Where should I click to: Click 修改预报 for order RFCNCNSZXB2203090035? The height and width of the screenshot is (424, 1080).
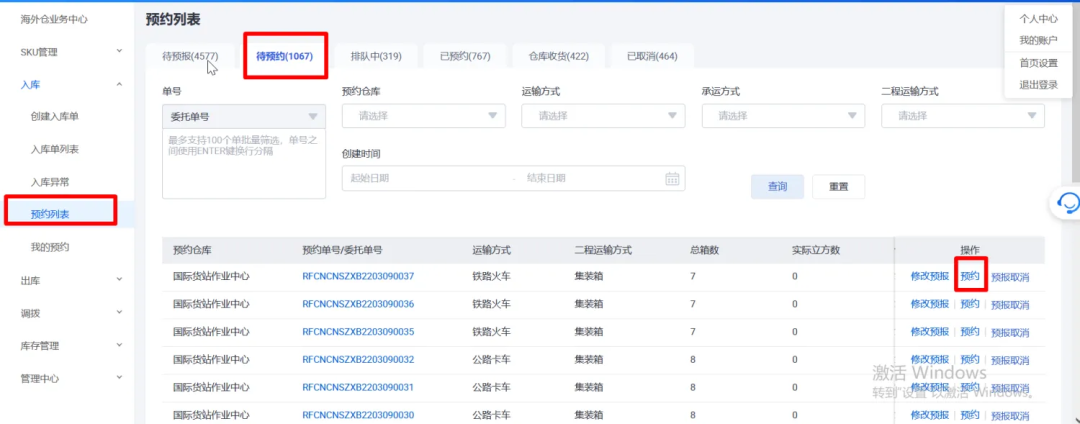929,332
